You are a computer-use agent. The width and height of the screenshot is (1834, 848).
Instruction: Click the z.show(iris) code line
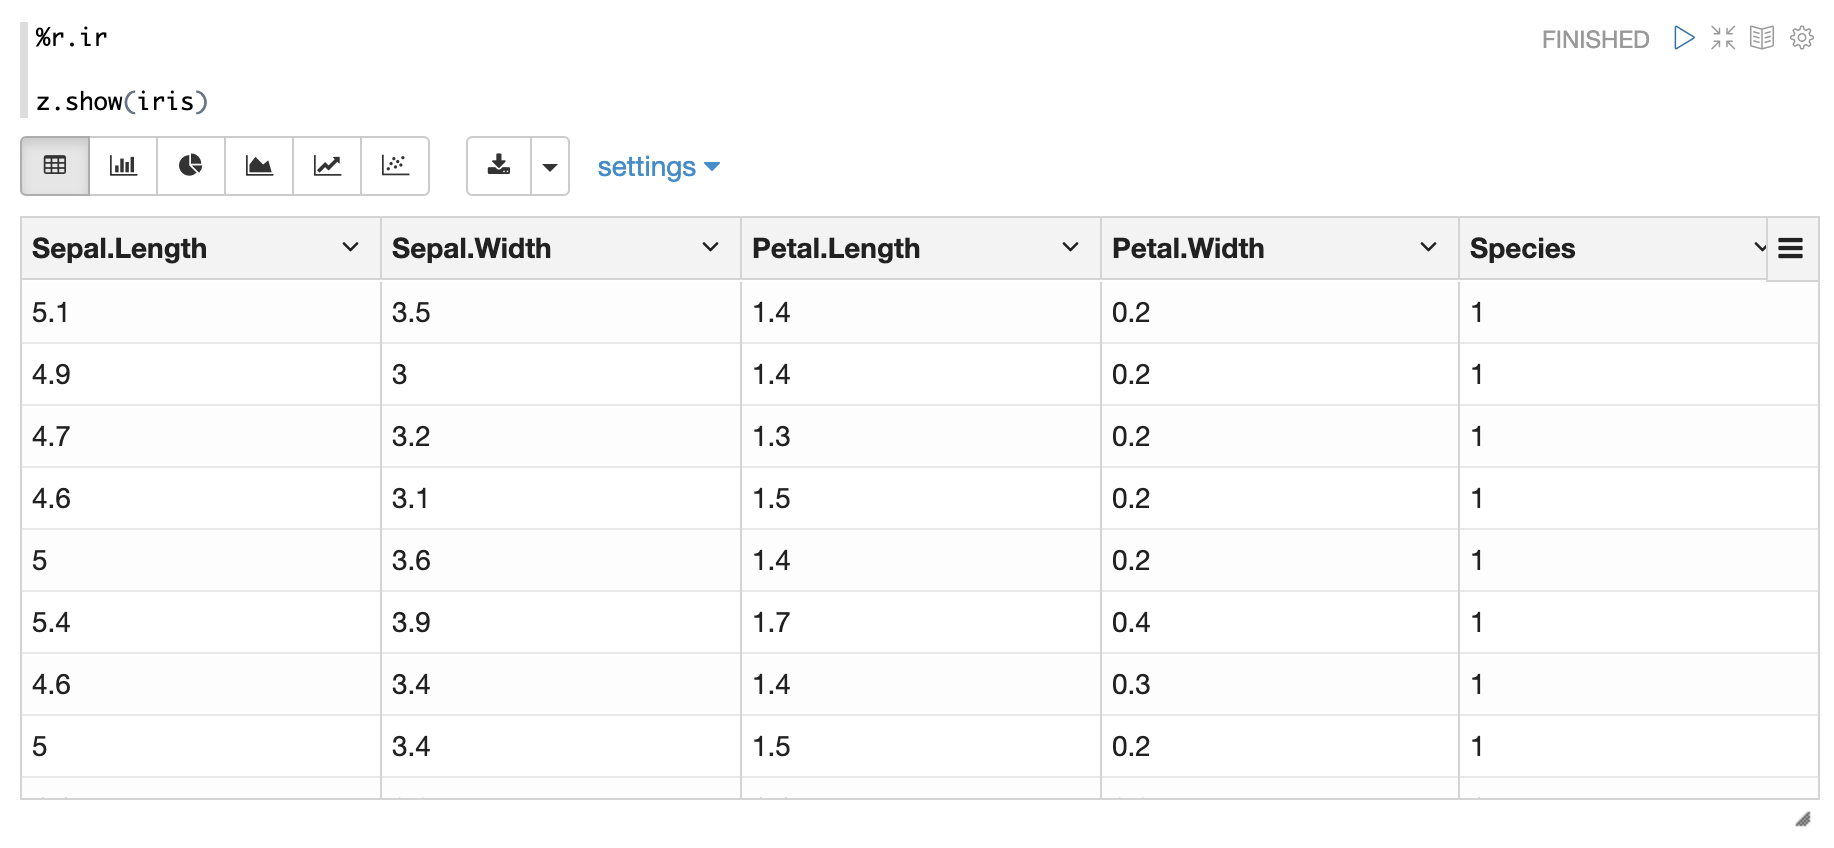tap(122, 101)
